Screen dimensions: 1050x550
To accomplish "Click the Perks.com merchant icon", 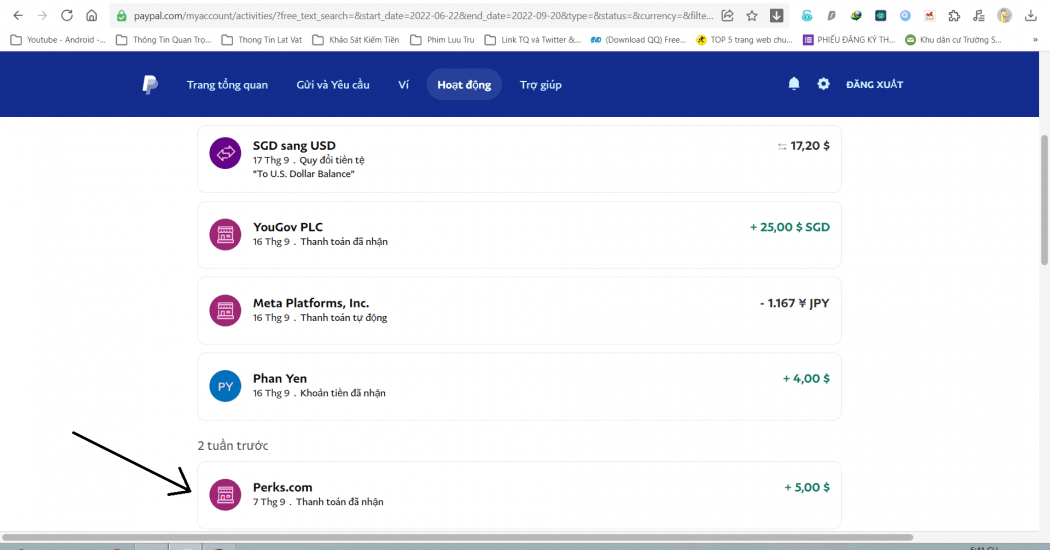I will 225,494.
